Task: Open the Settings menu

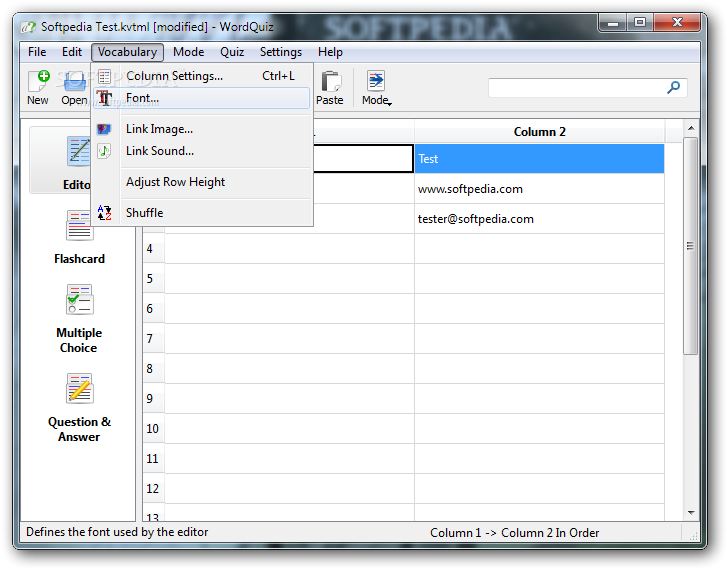Action: (281, 52)
